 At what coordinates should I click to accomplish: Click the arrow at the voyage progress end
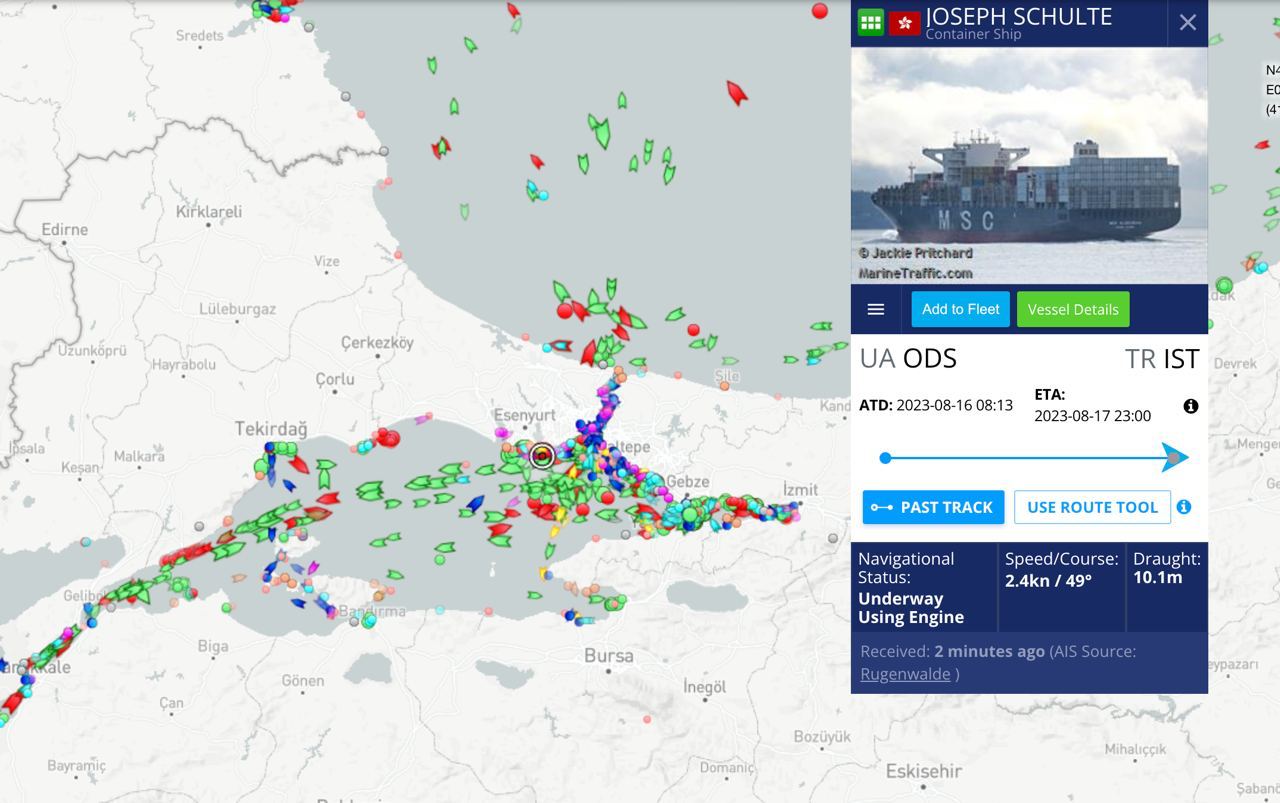pos(1176,458)
